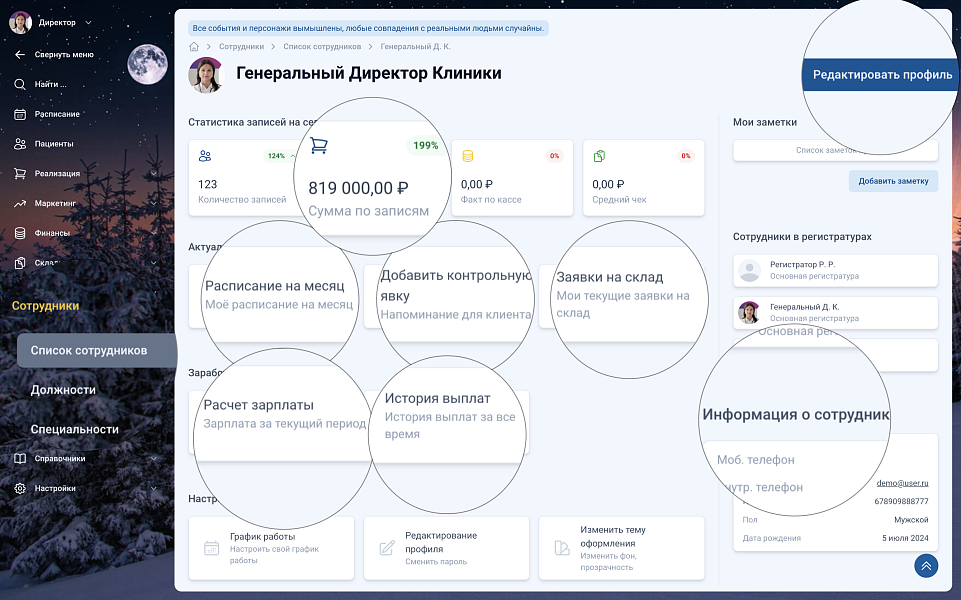Open Должности in the sidebar submenu
This screenshot has height=600, width=961.
63,390
